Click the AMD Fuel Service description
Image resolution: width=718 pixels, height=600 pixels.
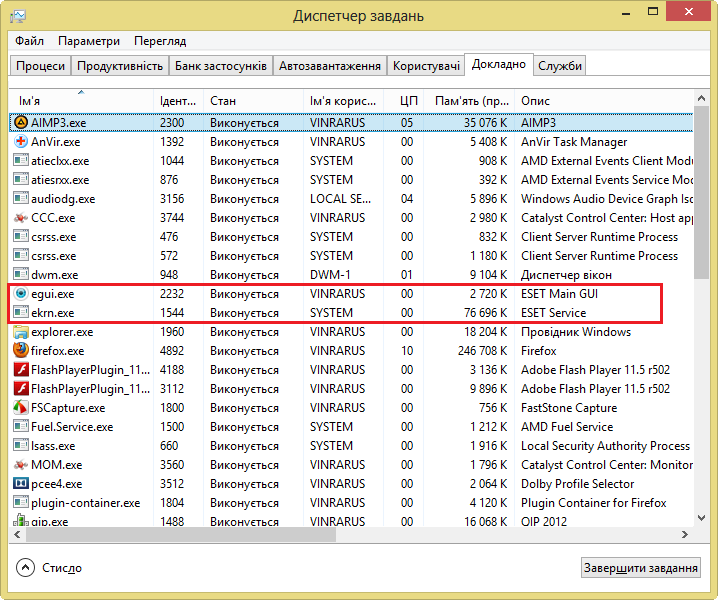click(x=567, y=427)
